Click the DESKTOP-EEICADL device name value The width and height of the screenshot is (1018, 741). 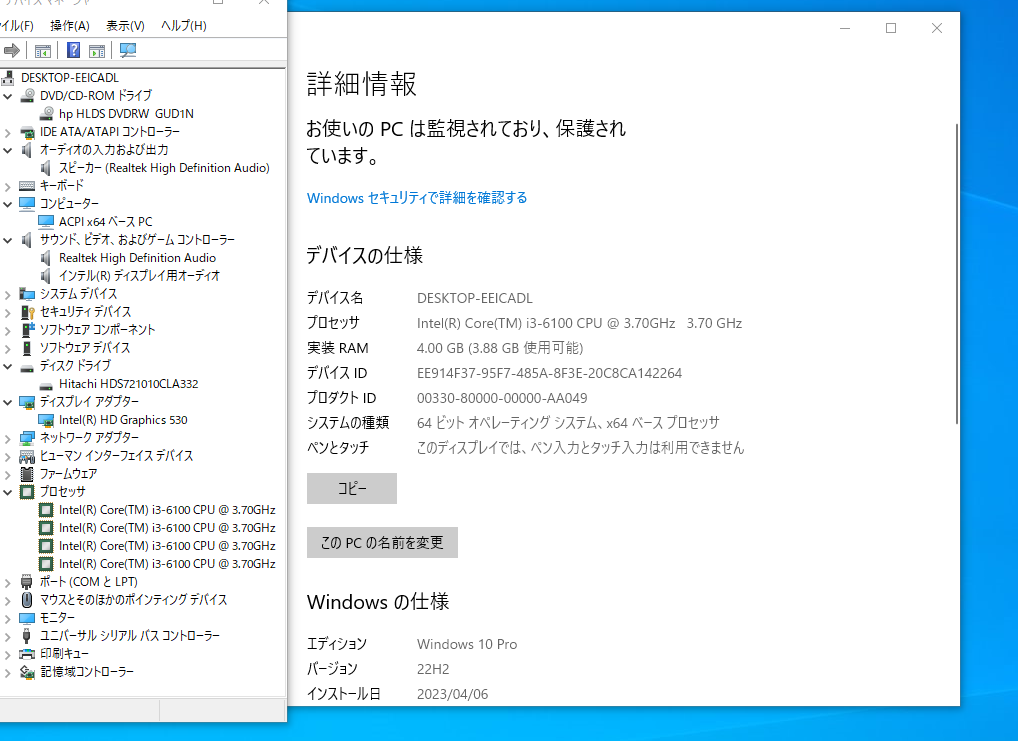tap(475, 298)
